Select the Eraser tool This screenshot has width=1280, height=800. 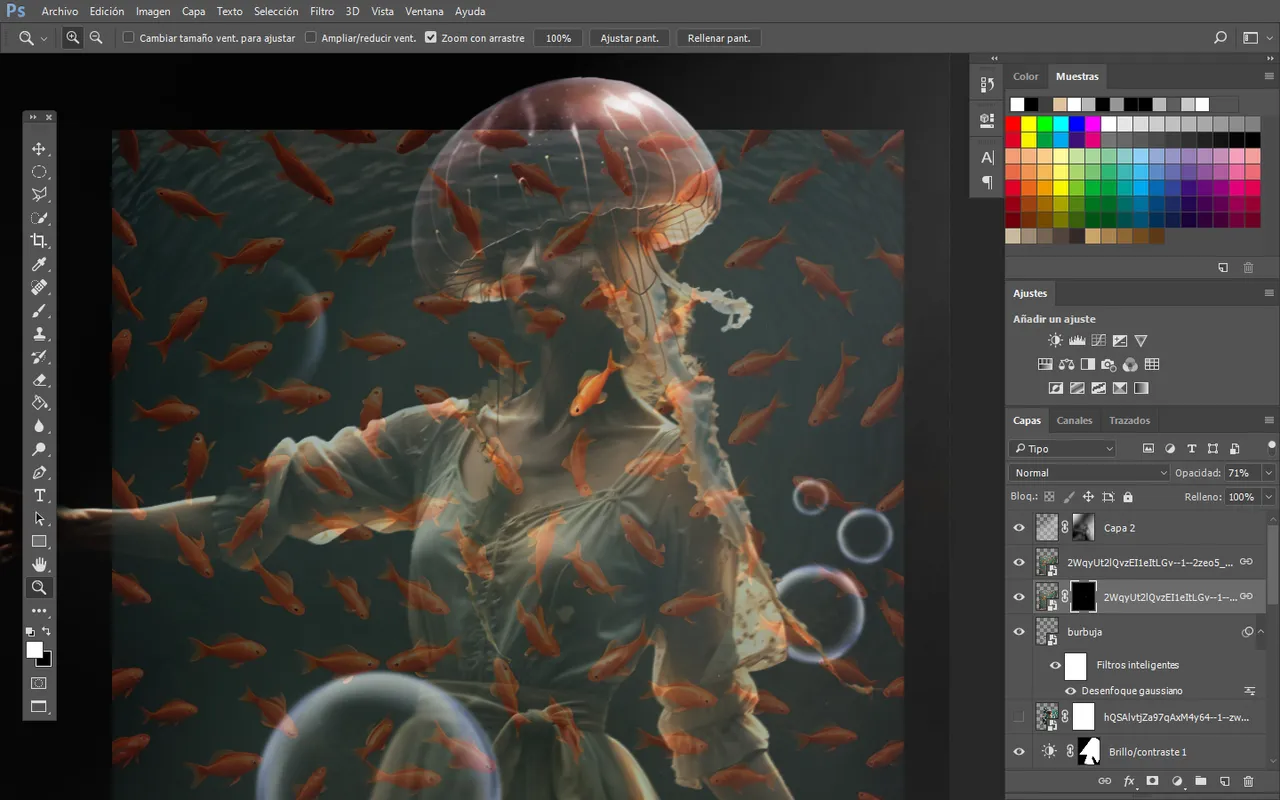pyautogui.click(x=39, y=380)
